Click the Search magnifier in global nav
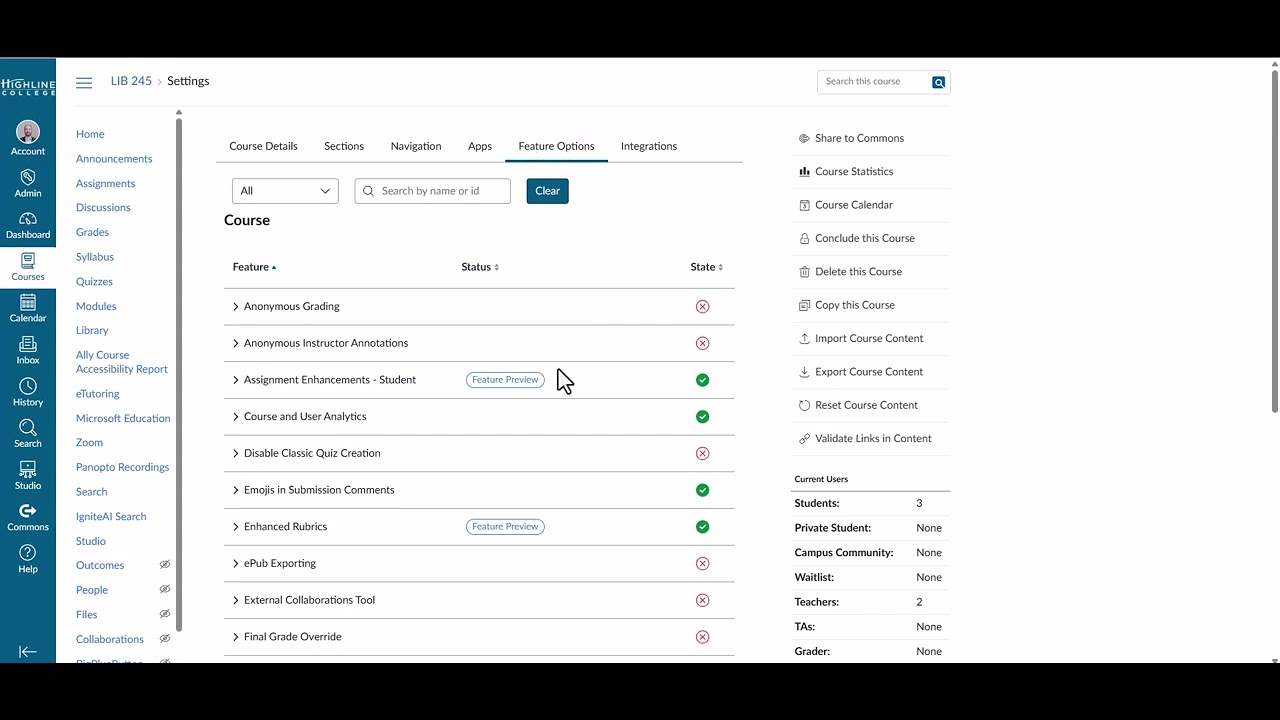The image size is (1280, 720). 28,428
